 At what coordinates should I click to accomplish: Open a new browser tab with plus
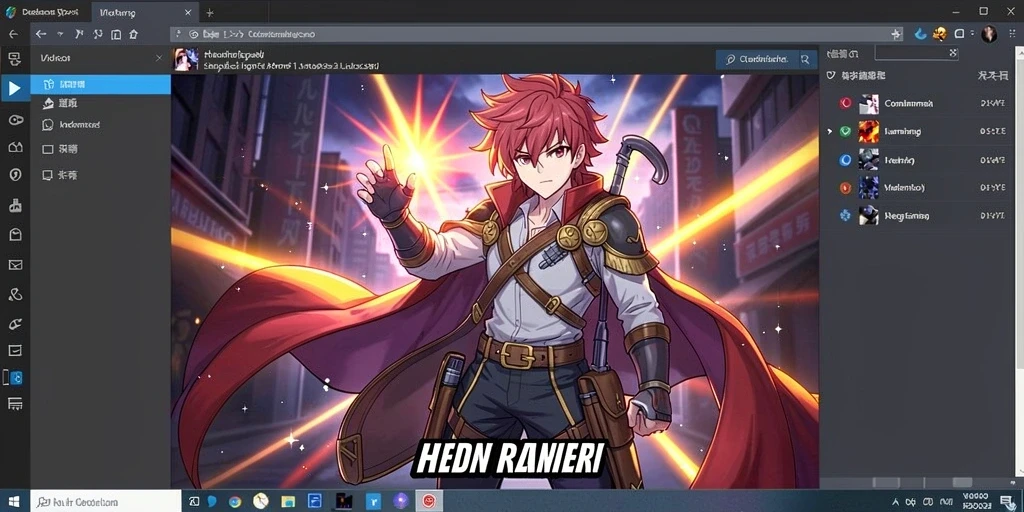point(210,12)
